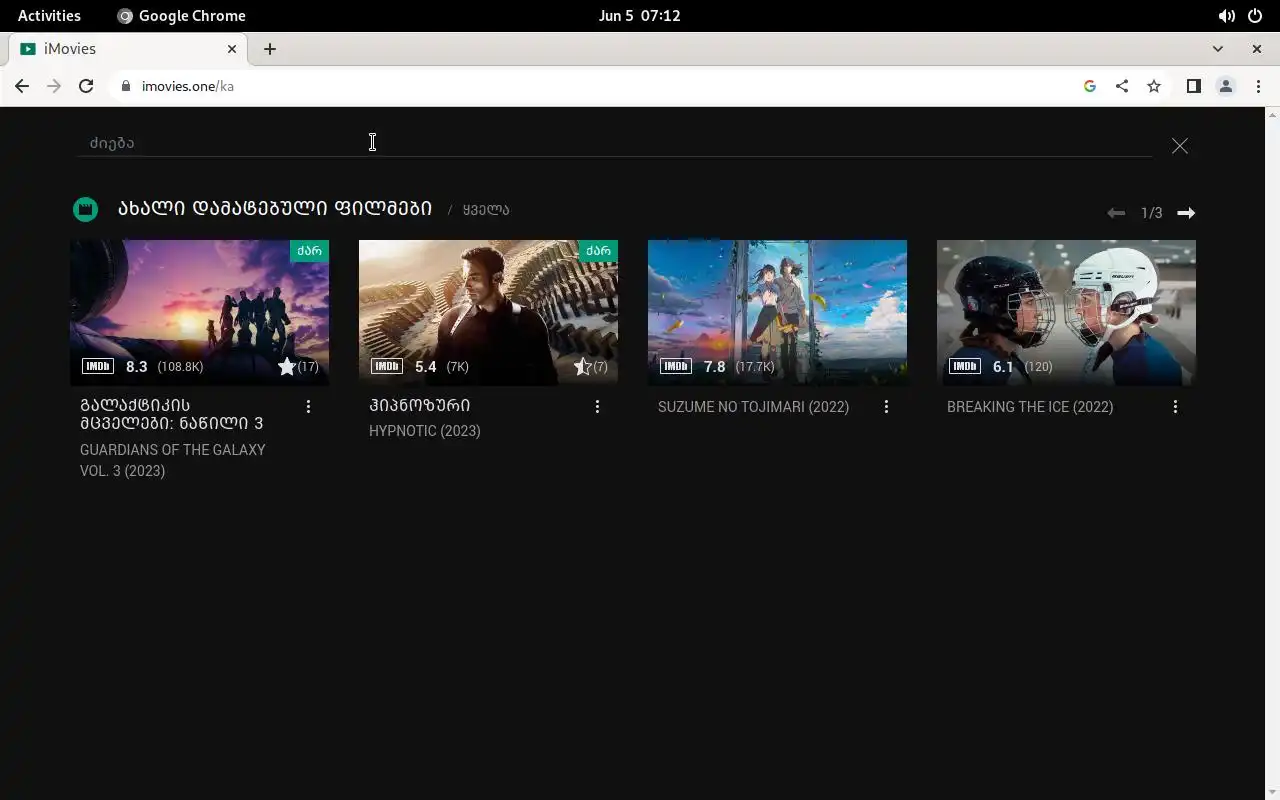Click the browser forward arrow
The height and width of the screenshot is (800, 1280).
tap(54, 86)
